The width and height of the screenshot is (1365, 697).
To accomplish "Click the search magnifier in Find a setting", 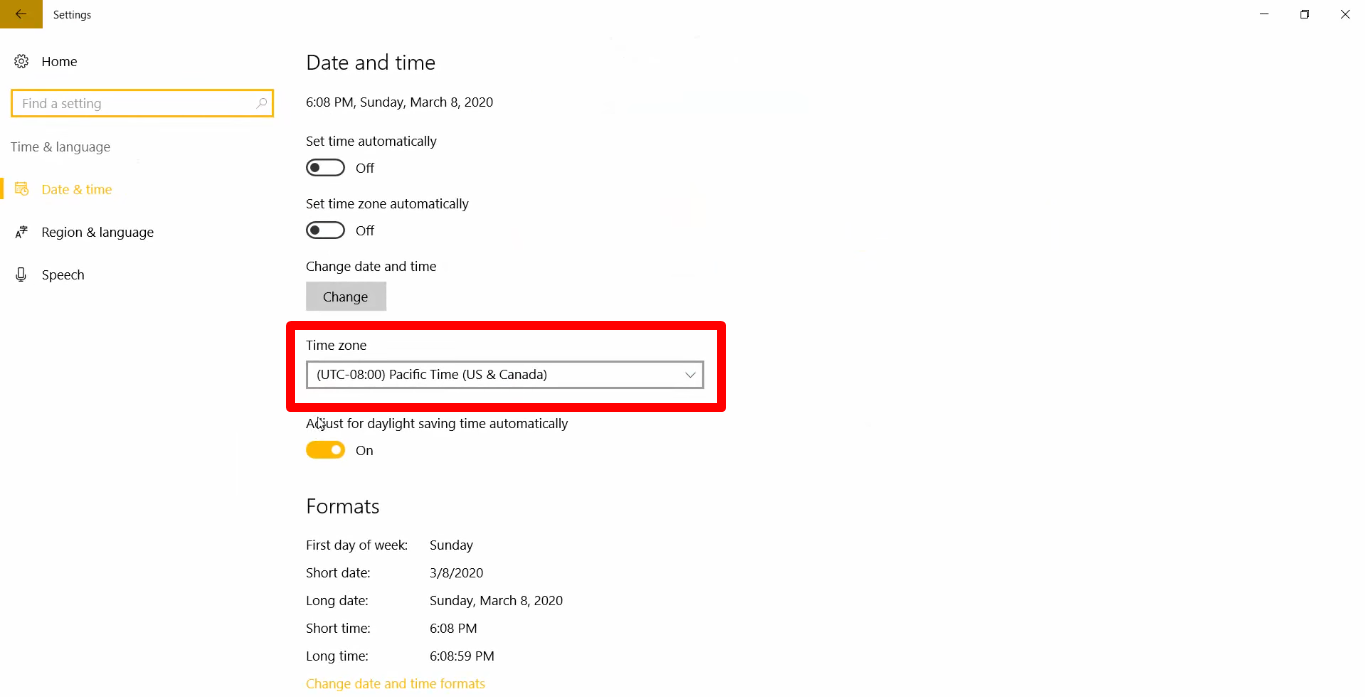I will (259, 103).
